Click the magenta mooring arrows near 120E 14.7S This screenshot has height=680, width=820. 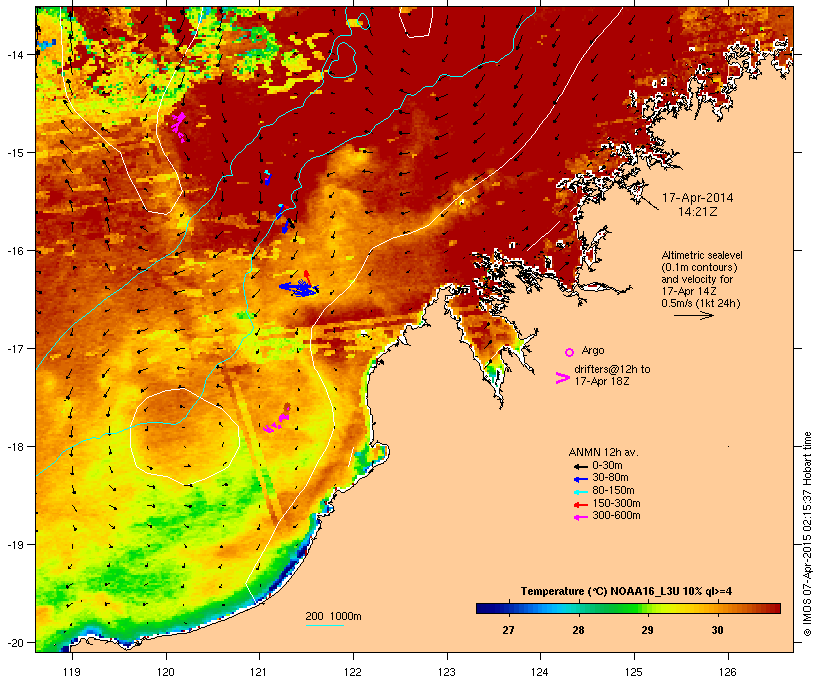click(x=178, y=126)
